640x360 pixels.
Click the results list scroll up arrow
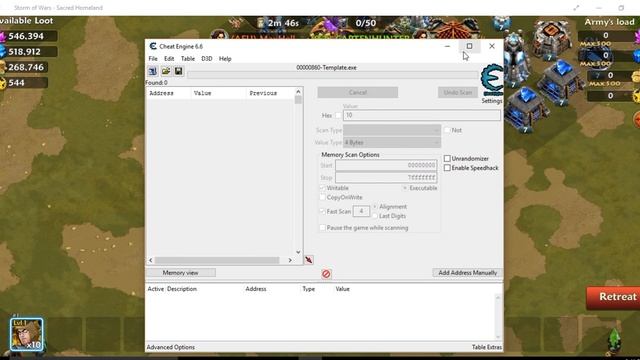point(298,92)
